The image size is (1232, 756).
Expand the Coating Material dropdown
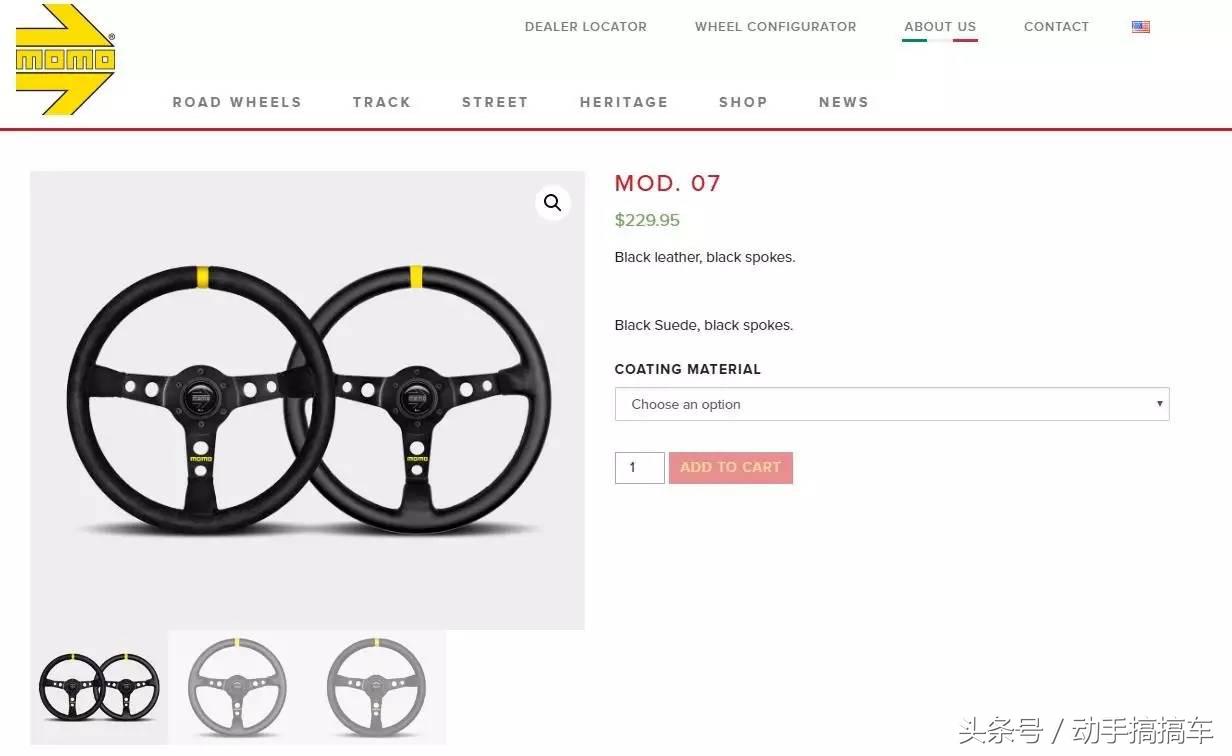tap(892, 404)
